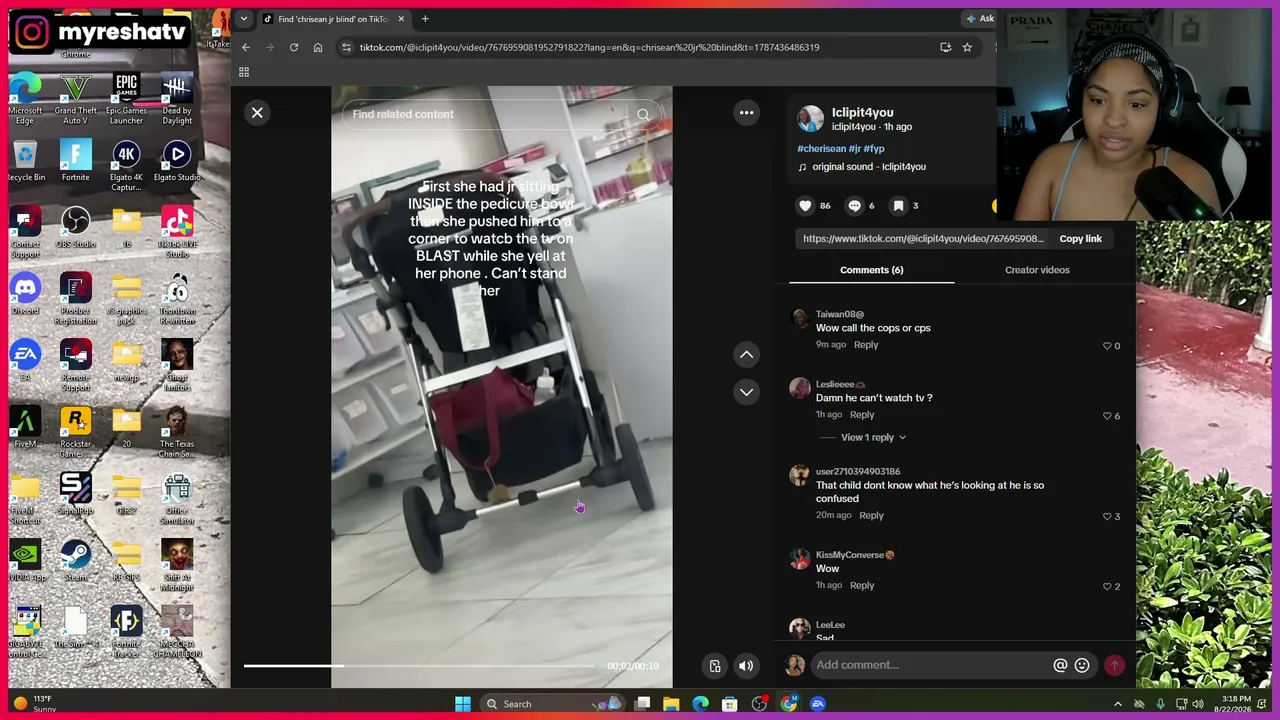Bookmark the video to favorites

click(x=898, y=205)
